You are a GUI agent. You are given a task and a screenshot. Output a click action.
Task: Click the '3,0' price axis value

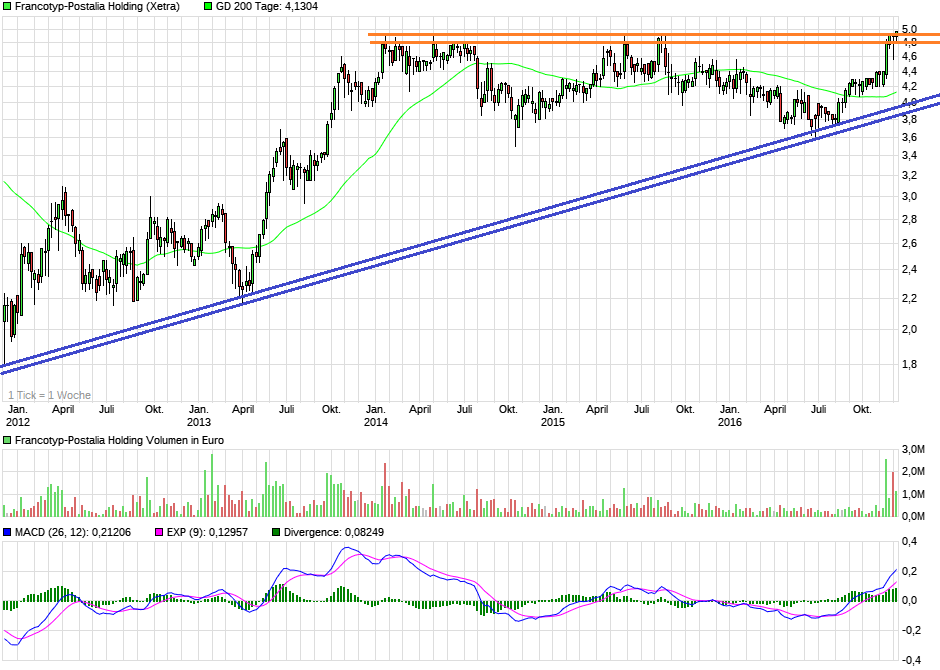[909, 197]
